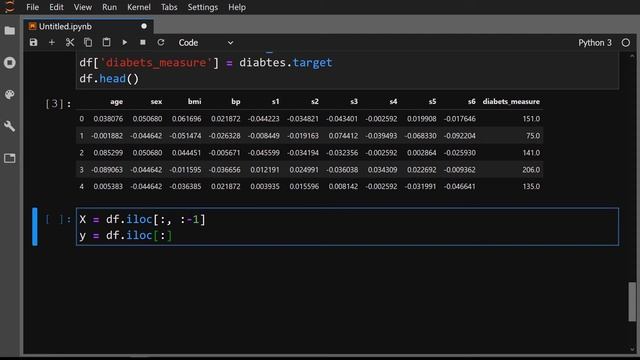The height and width of the screenshot is (360, 640).
Task: Click the Python 3 kernel name
Action: click(595, 43)
